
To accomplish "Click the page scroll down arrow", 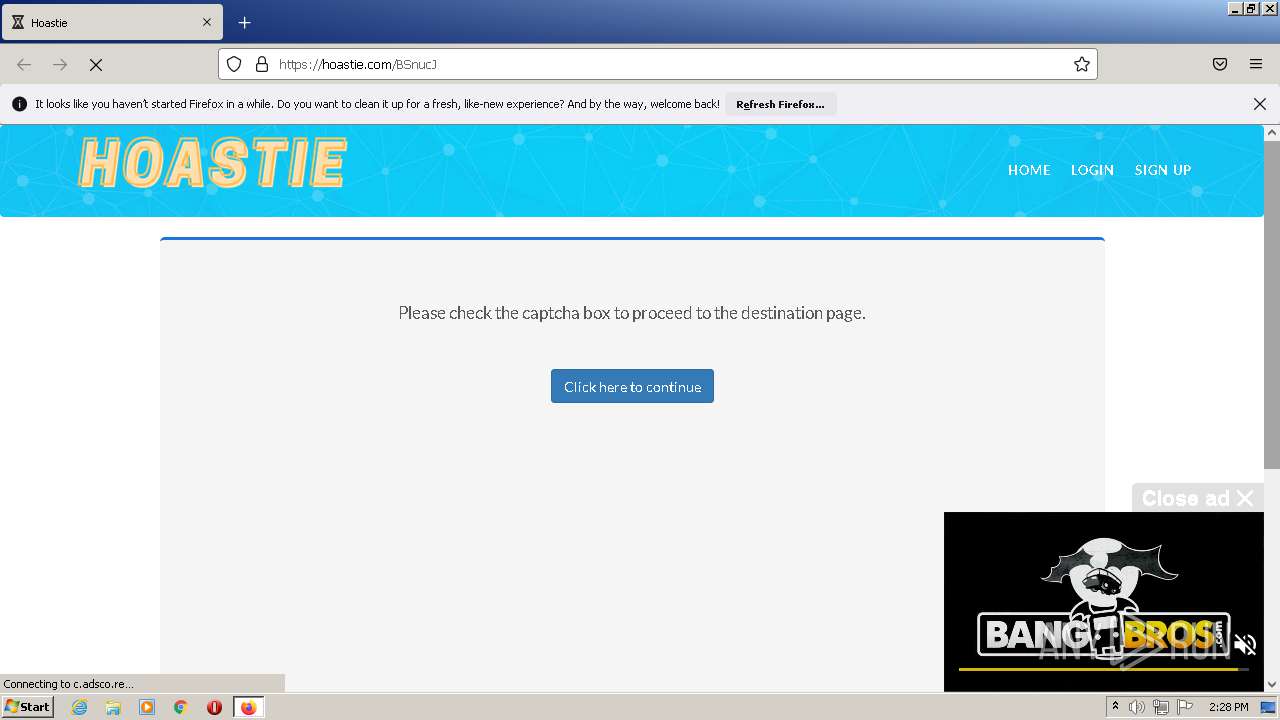I will point(1272,685).
